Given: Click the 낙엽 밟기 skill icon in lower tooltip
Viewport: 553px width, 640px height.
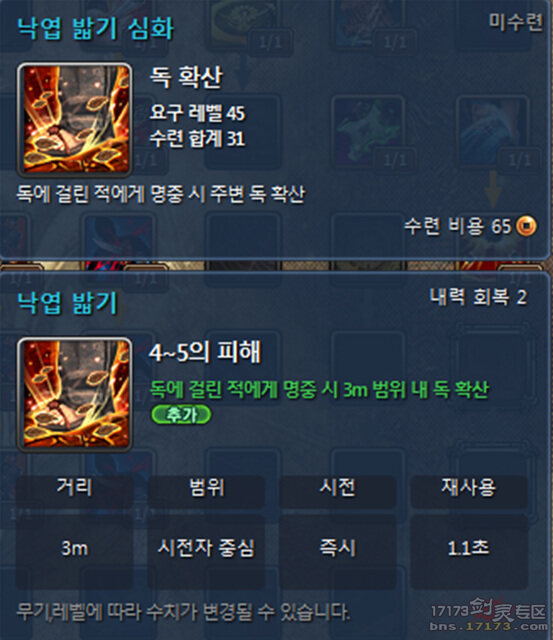Looking at the screenshot, I should (x=75, y=394).
